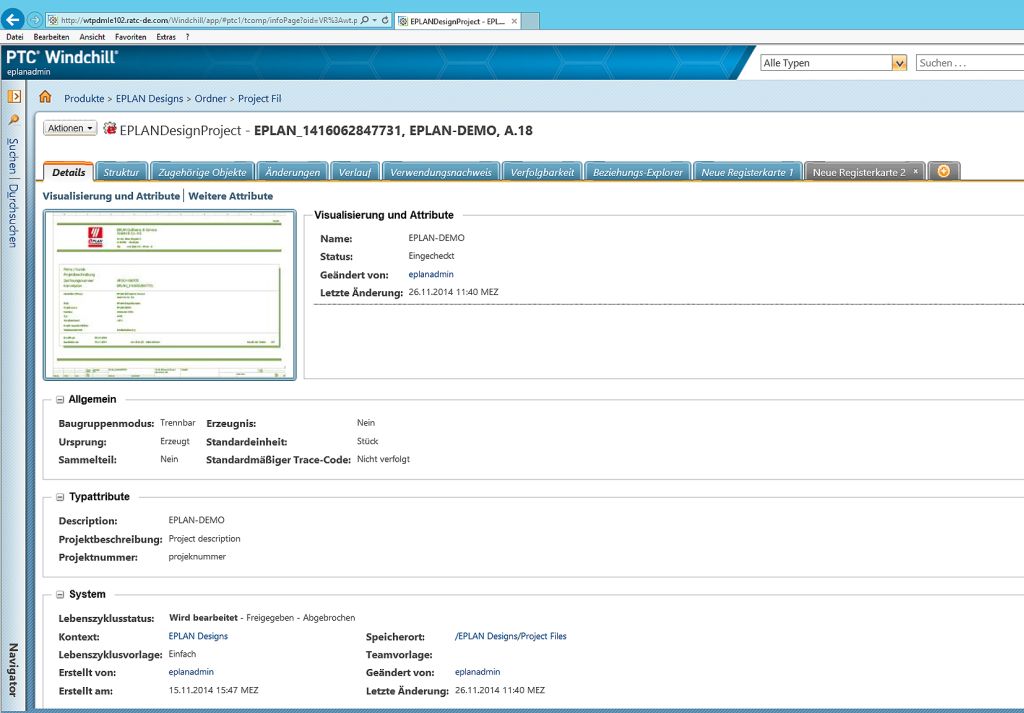Switch to the Neue Registerkarte 1 tab
The width and height of the screenshot is (1024, 713).
[747, 172]
